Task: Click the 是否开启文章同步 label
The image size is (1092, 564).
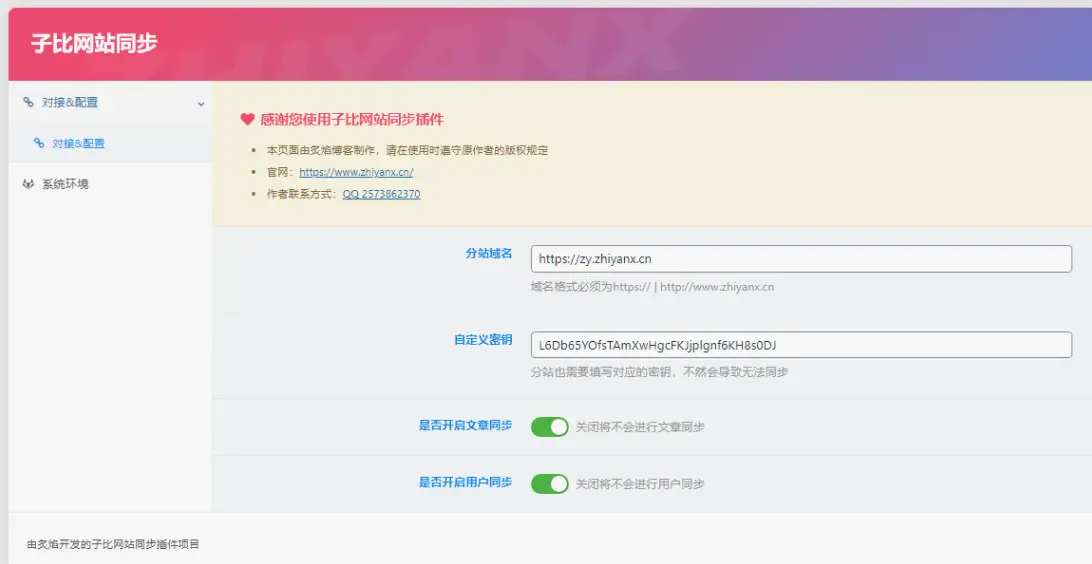Action: click(465, 425)
